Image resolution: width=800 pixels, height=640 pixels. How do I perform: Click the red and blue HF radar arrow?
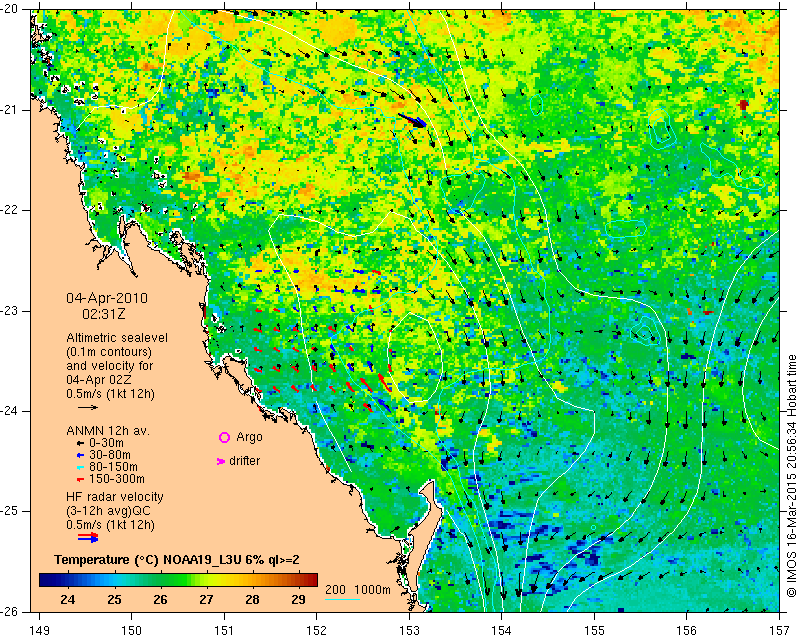pyautogui.click(x=88, y=537)
